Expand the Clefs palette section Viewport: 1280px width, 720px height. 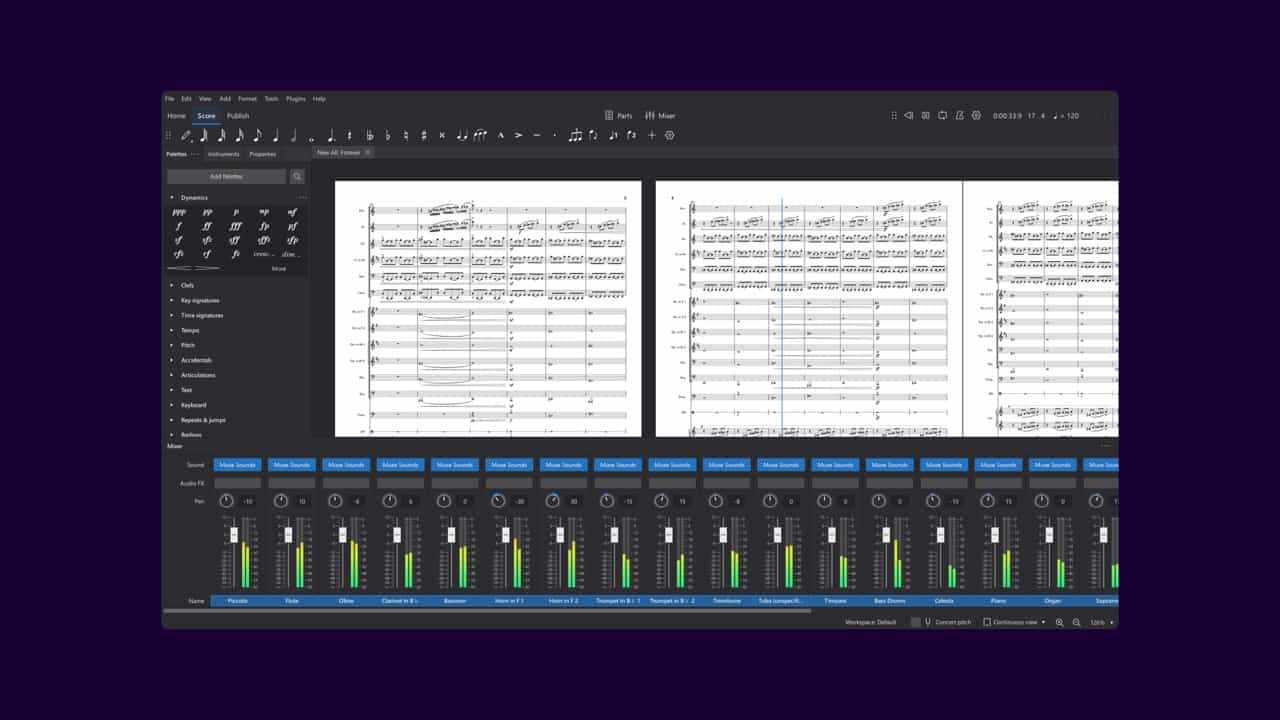tap(187, 285)
